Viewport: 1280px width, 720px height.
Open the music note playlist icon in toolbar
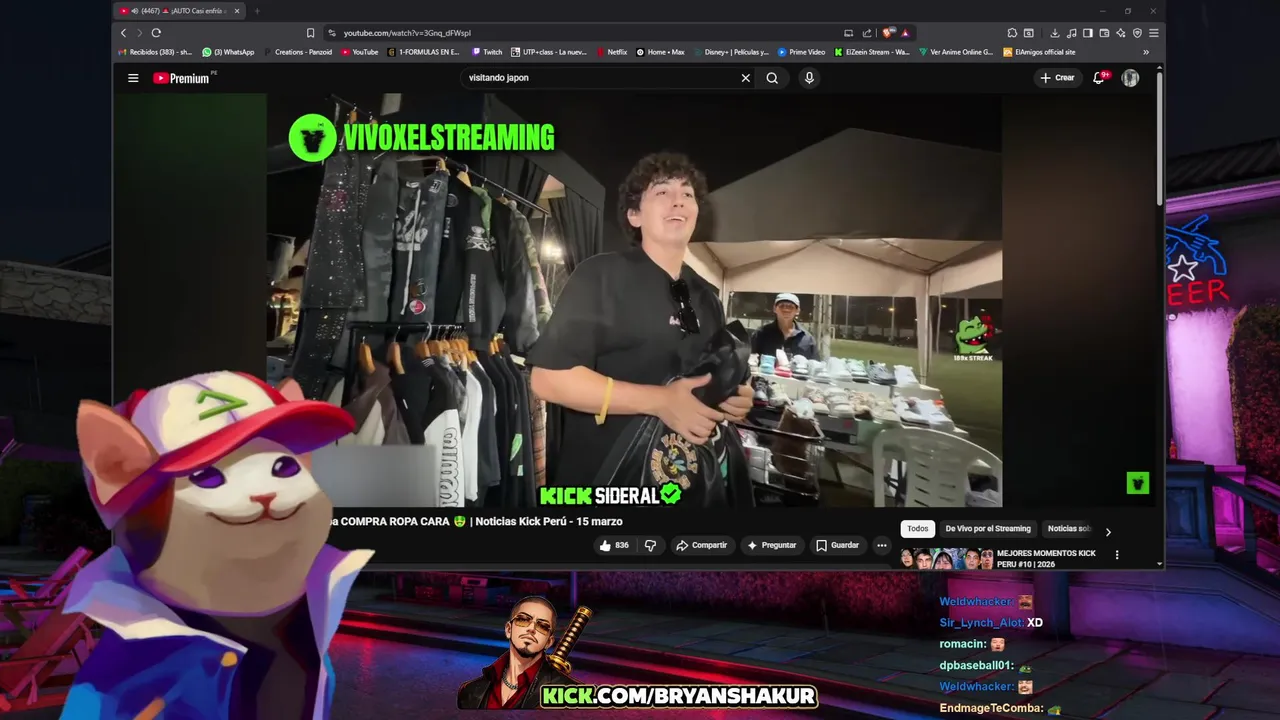(x=1071, y=33)
